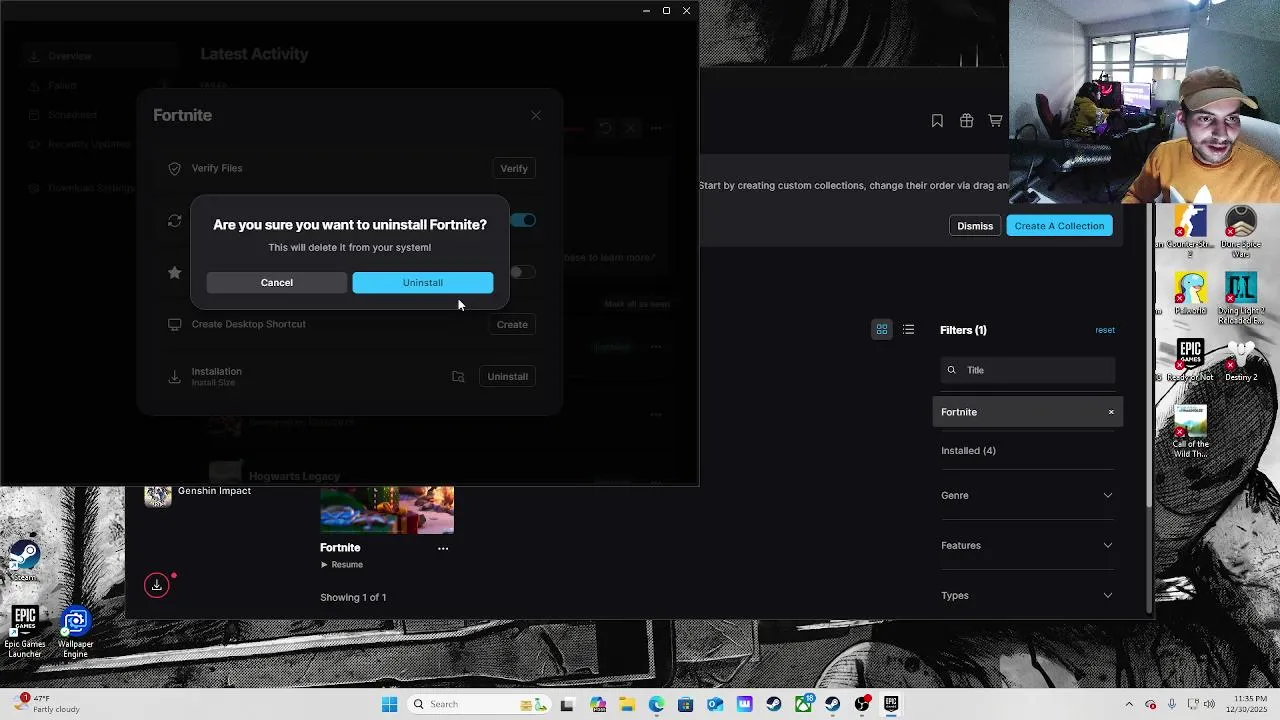The width and height of the screenshot is (1280, 720).
Task: Click the Filters (1) heading
Action: 963,330
